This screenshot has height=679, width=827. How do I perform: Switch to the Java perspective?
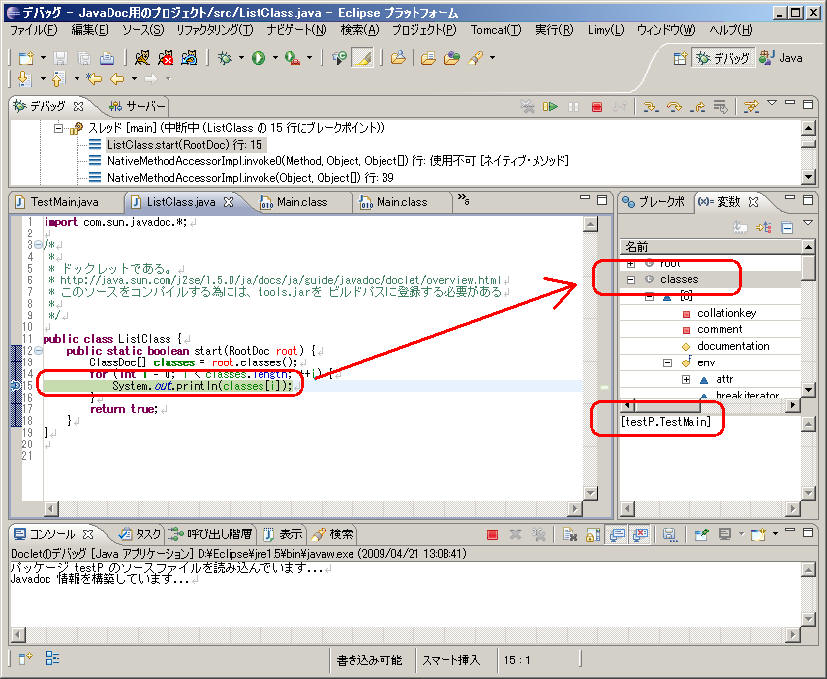780,58
